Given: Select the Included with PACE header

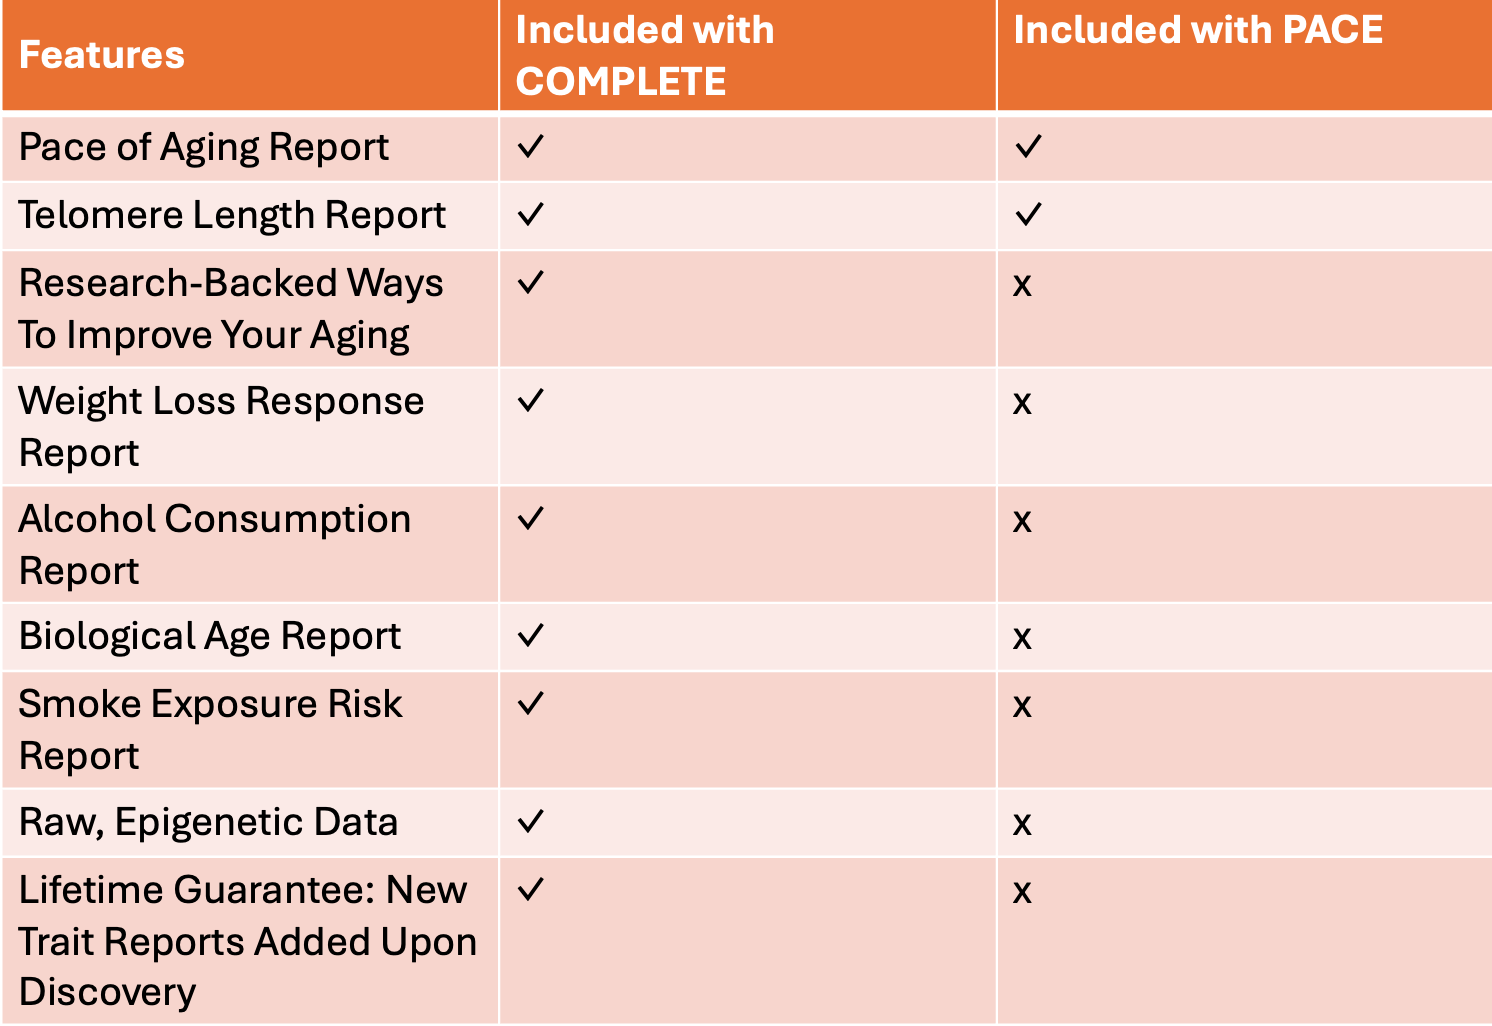Looking at the screenshot, I should click(1198, 30).
